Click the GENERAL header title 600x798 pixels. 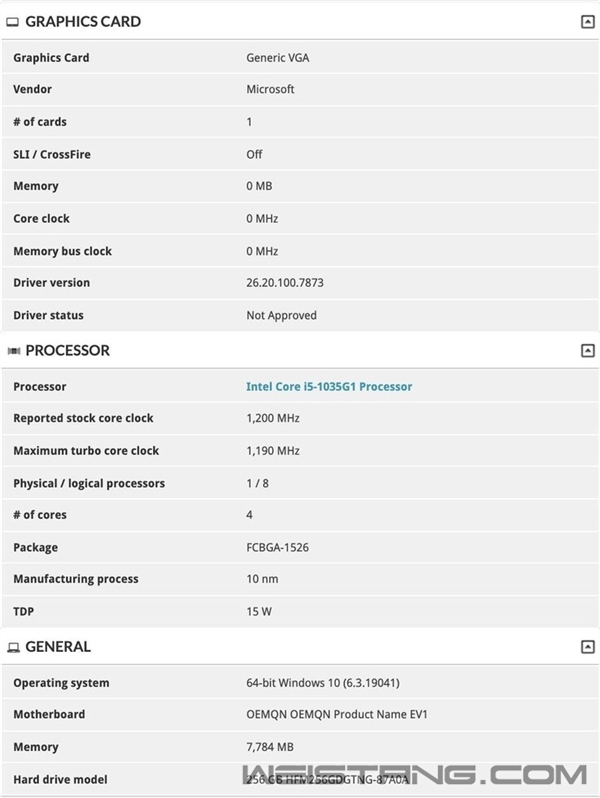pyautogui.click(x=58, y=647)
